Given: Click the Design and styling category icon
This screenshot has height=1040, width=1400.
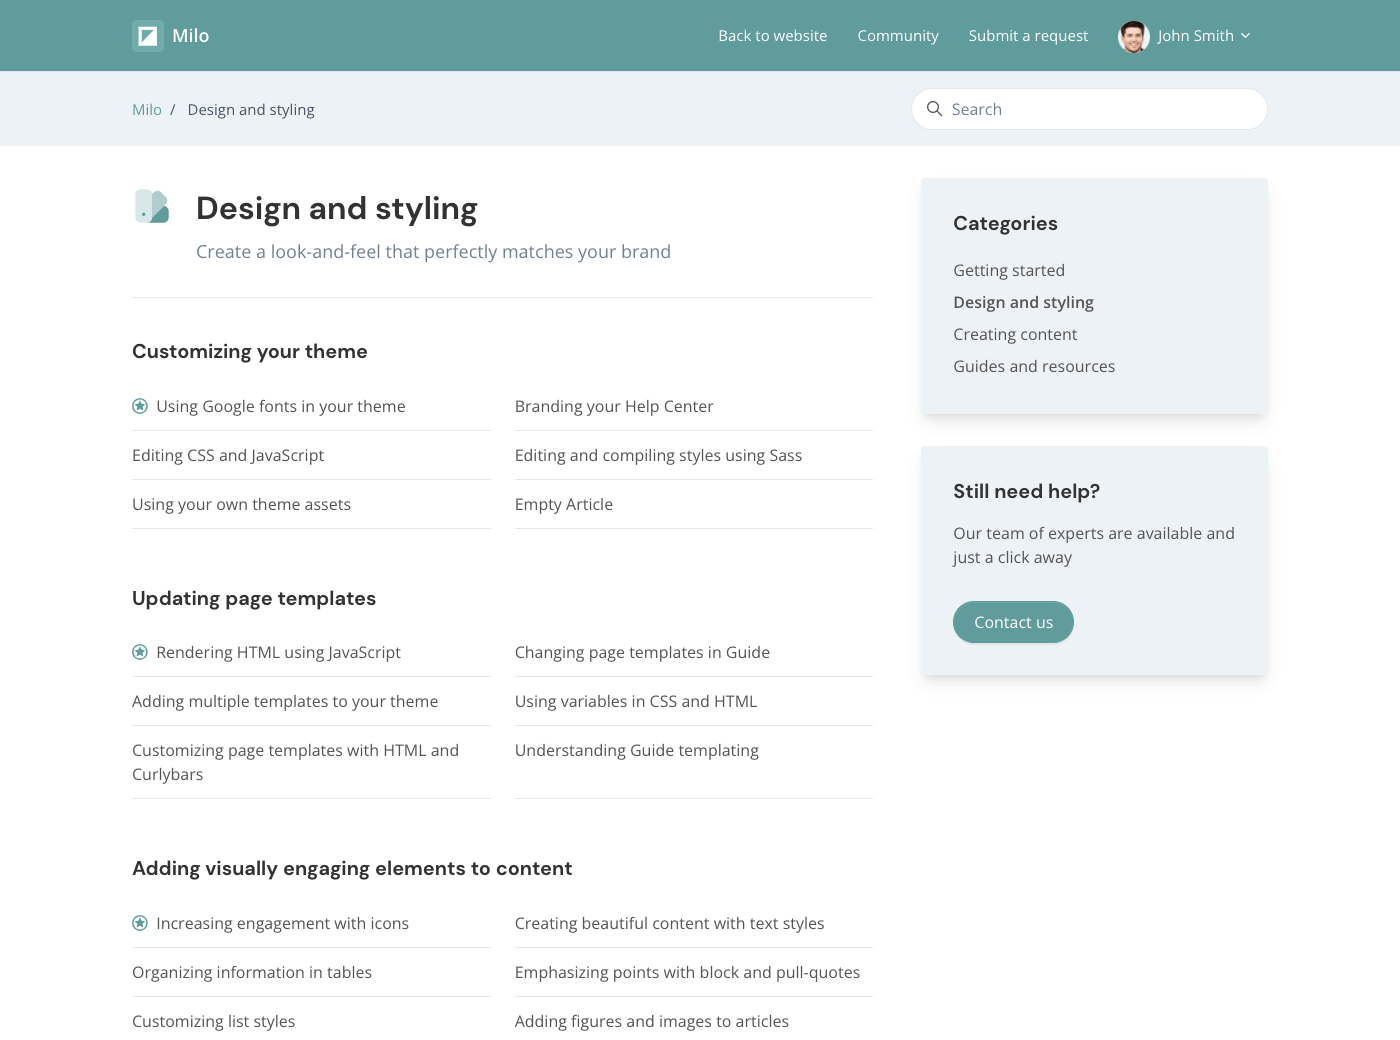Looking at the screenshot, I should (x=152, y=207).
